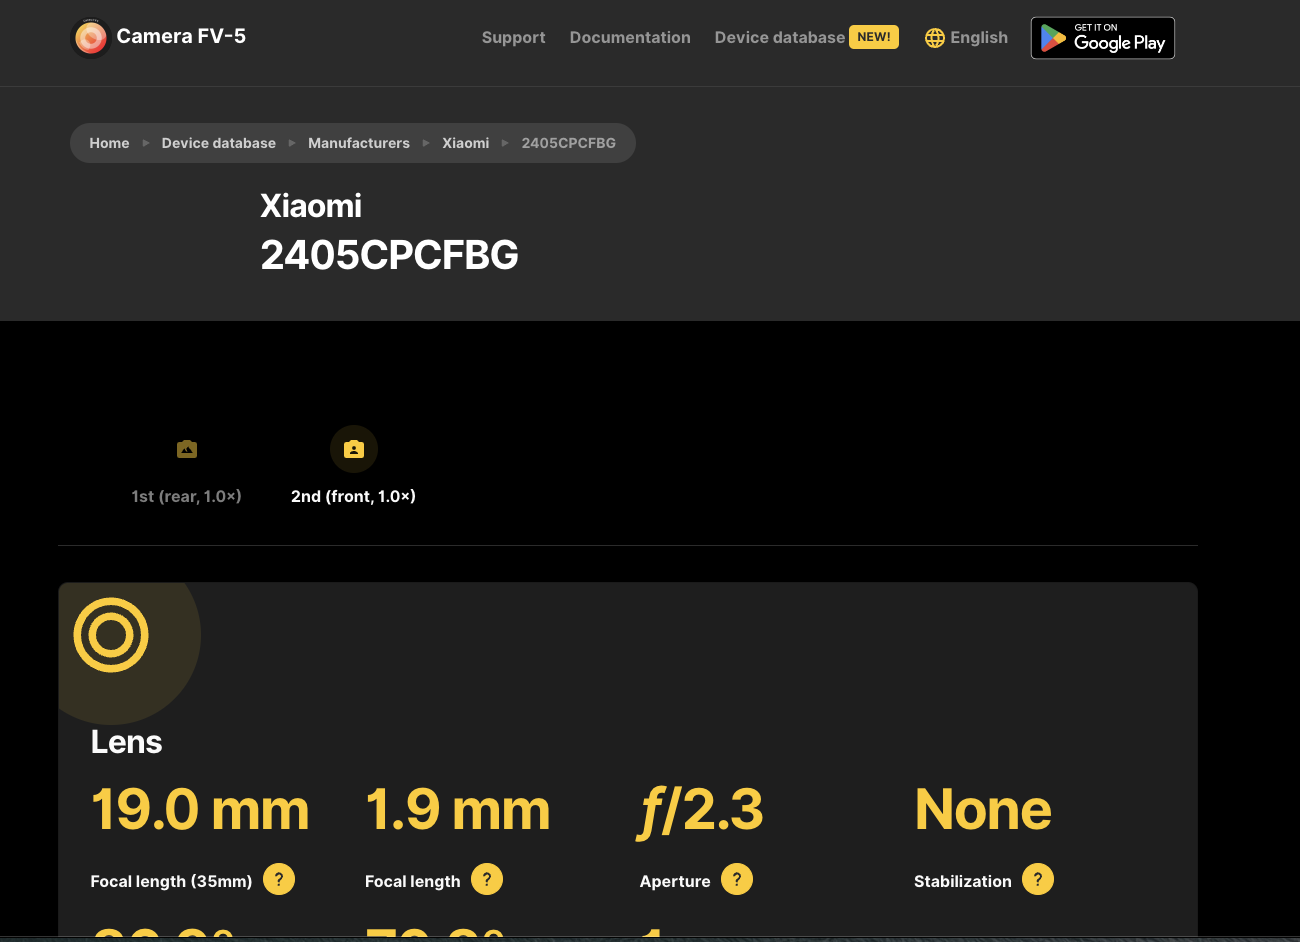Click the None stabilization value
The height and width of the screenshot is (942, 1300).
[x=983, y=809]
